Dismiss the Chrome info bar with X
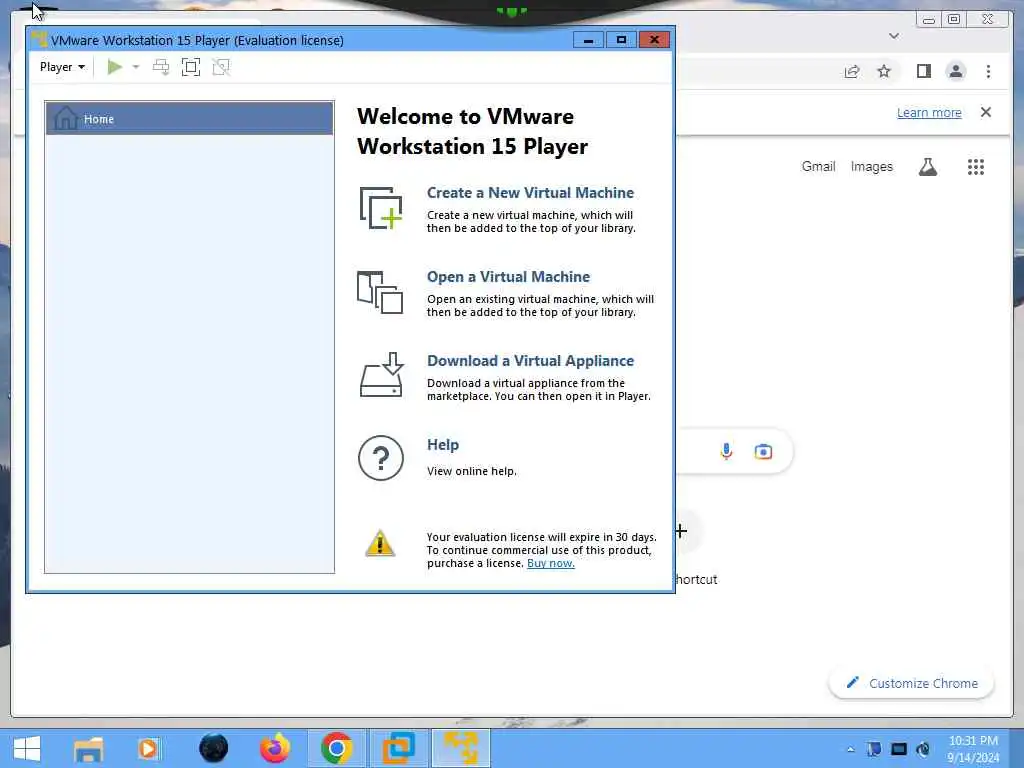 coord(986,112)
